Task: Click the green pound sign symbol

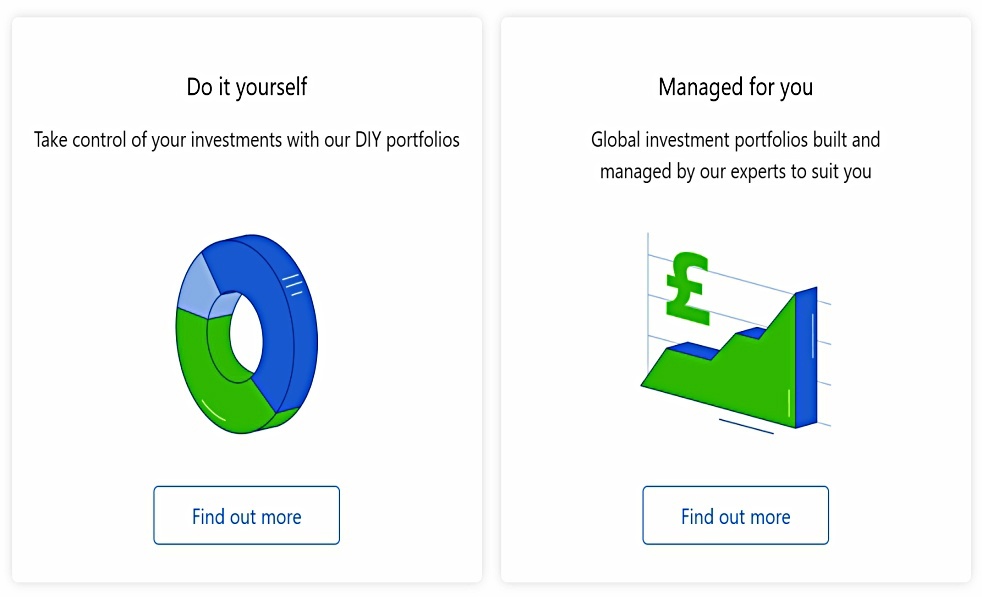Action: [688, 288]
